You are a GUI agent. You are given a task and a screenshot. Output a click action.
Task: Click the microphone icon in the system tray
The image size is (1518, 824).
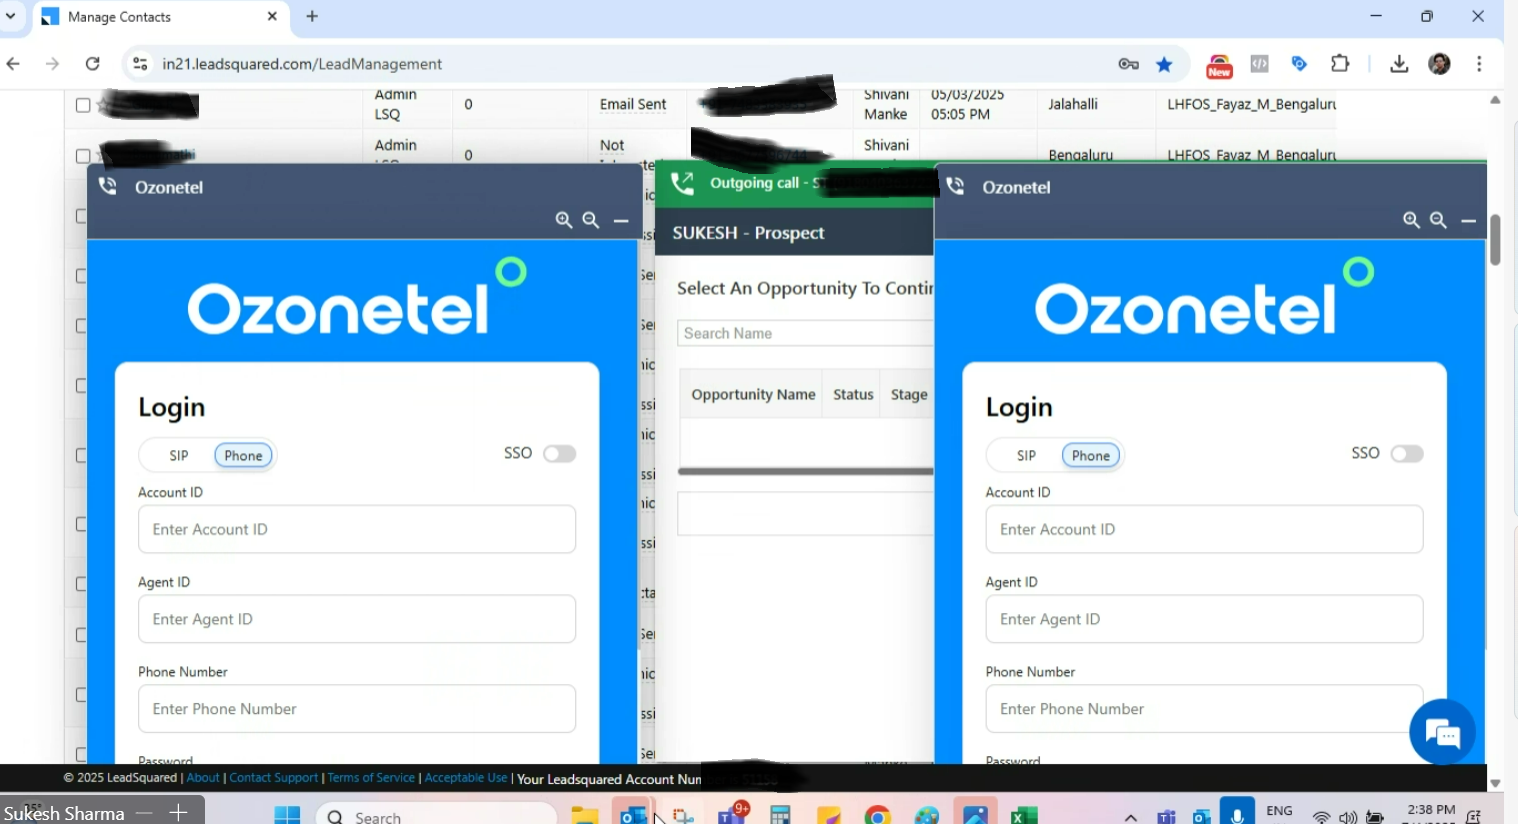point(1237,812)
